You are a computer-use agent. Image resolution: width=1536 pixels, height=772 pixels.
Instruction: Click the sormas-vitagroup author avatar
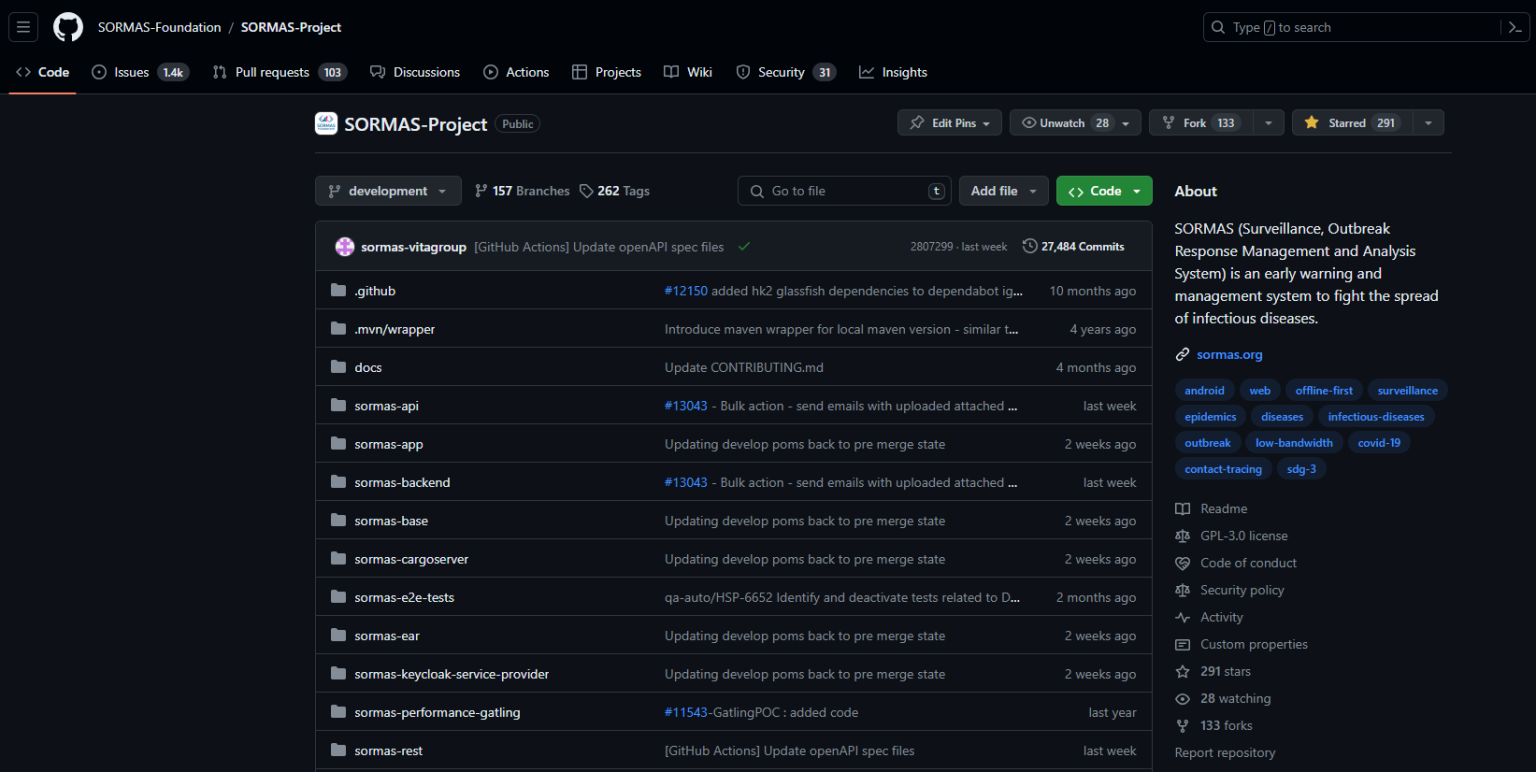[x=345, y=246]
